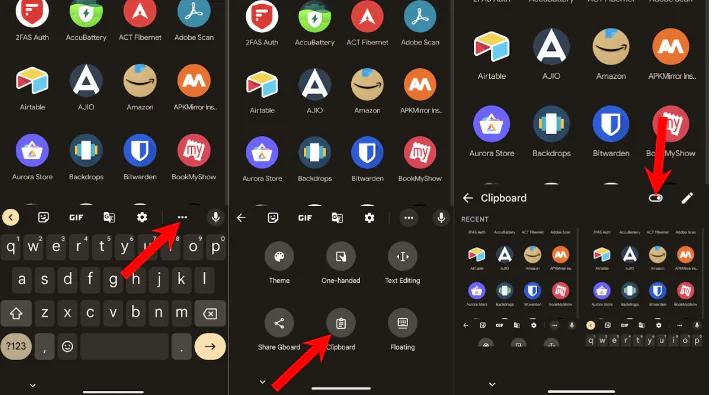Tap the microphone icon in Gboard options toolbar
The image size is (712, 395).
coord(441,218)
